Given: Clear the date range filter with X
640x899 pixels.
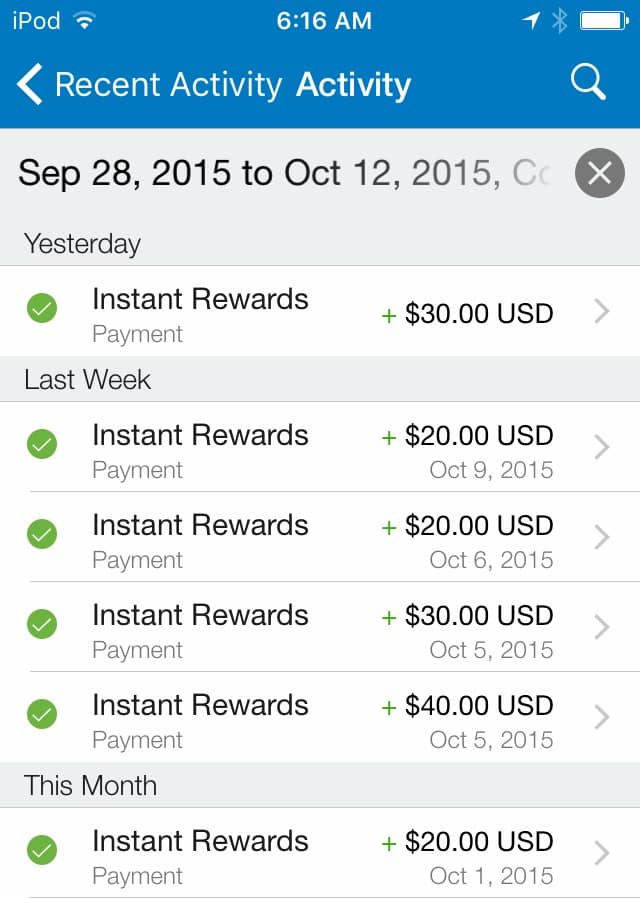Looking at the screenshot, I should click(600, 173).
